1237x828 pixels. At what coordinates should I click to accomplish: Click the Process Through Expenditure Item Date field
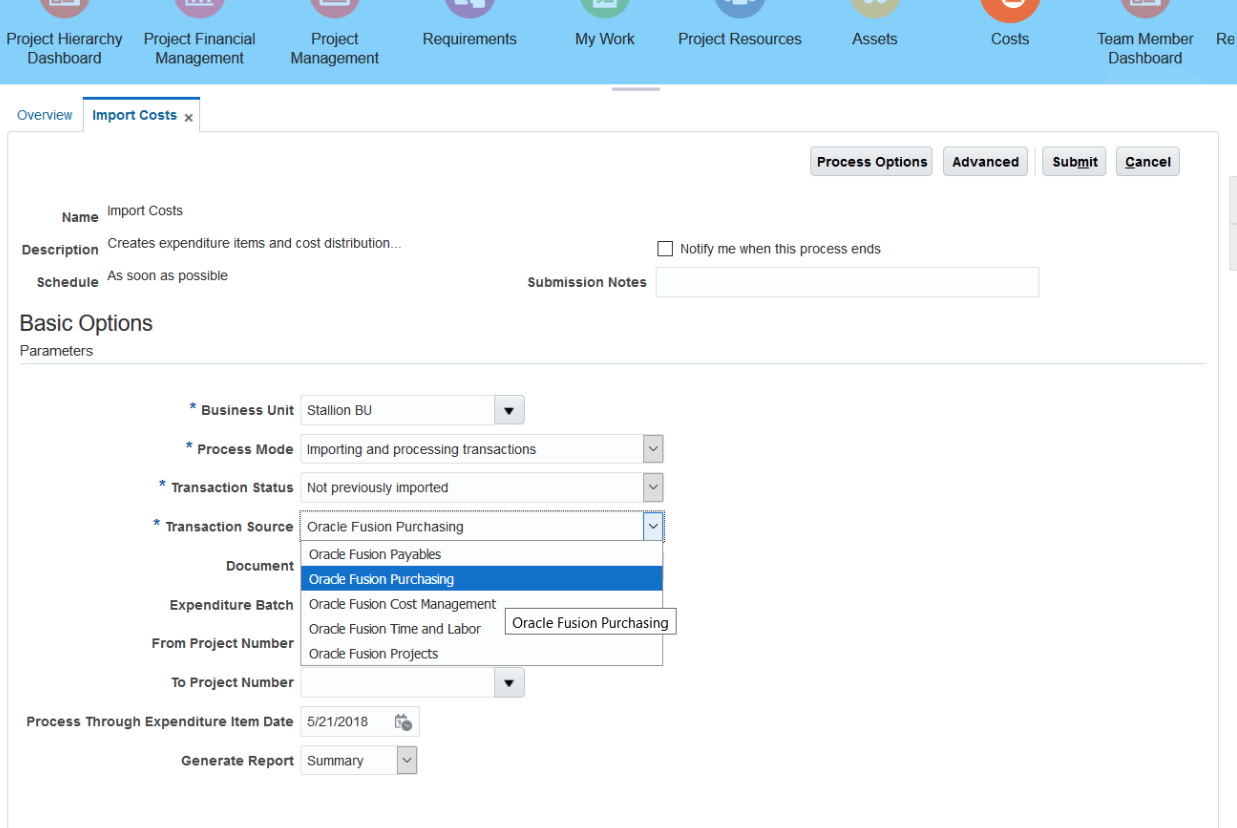[x=346, y=722]
